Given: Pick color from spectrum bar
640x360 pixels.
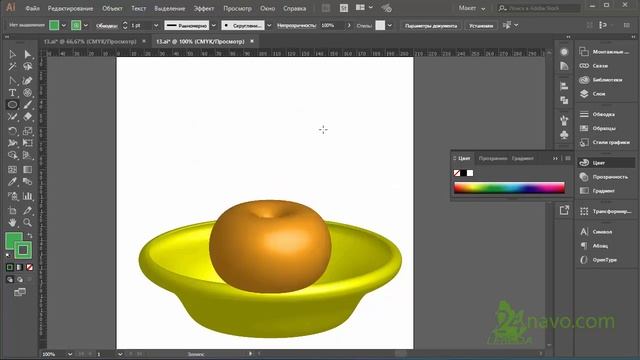Looking at the screenshot, I should coord(509,188).
